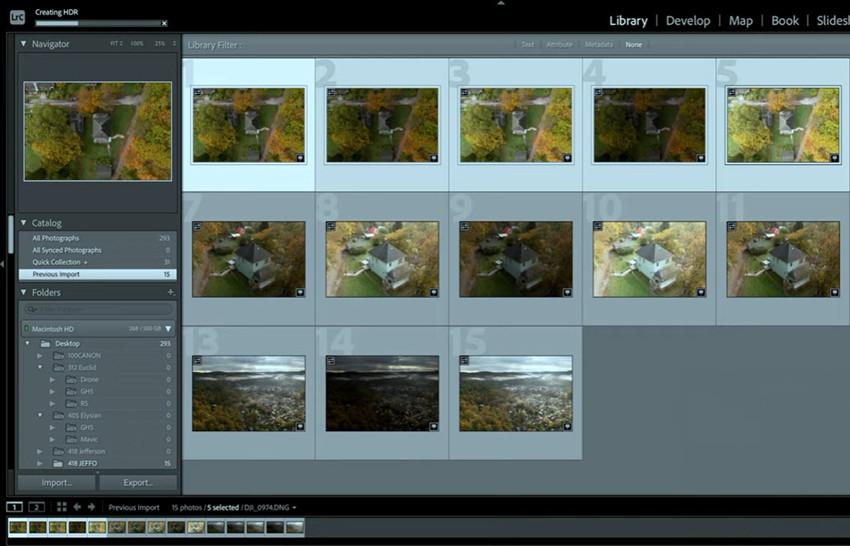Collapse the Catalog panel
Screen dimensions: 850x546
click(x=23, y=222)
